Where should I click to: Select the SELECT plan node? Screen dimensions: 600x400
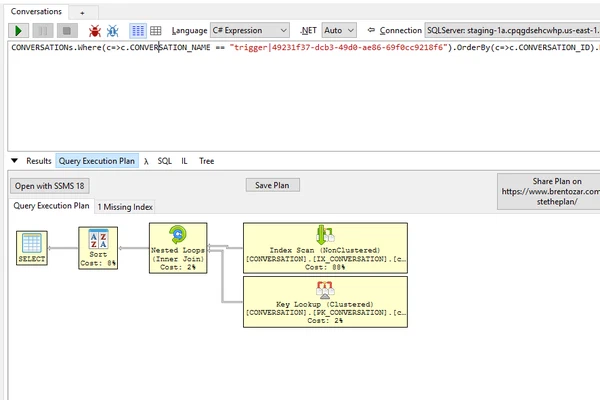[32, 248]
